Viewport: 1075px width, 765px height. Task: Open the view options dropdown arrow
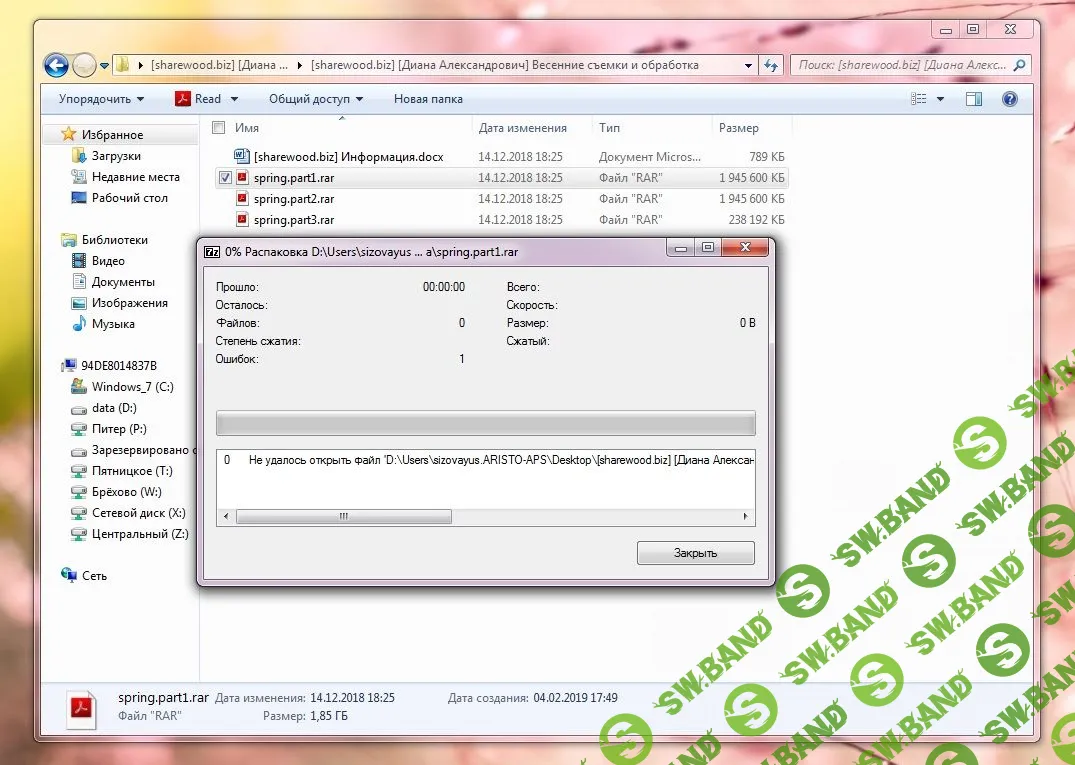click(941, 99)
